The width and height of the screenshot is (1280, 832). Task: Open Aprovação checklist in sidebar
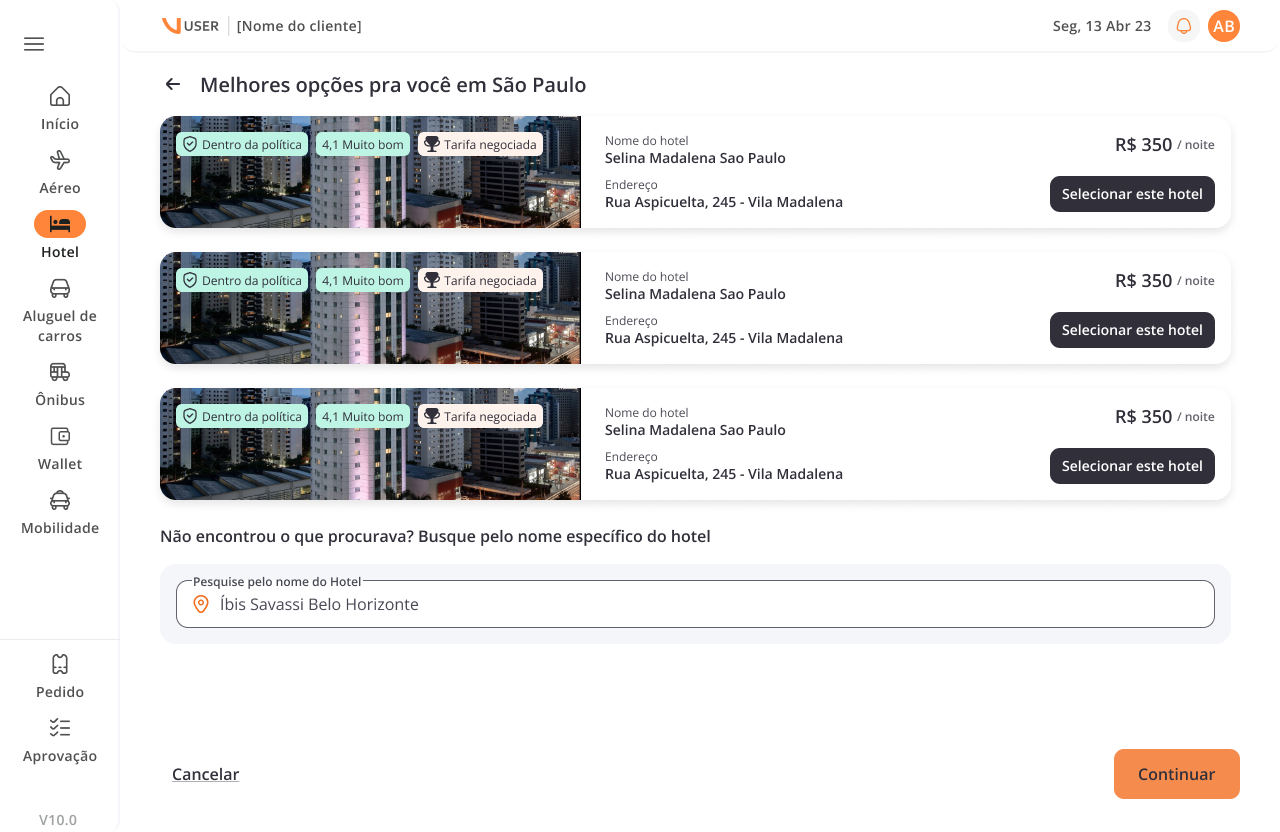tap(60, 729)
